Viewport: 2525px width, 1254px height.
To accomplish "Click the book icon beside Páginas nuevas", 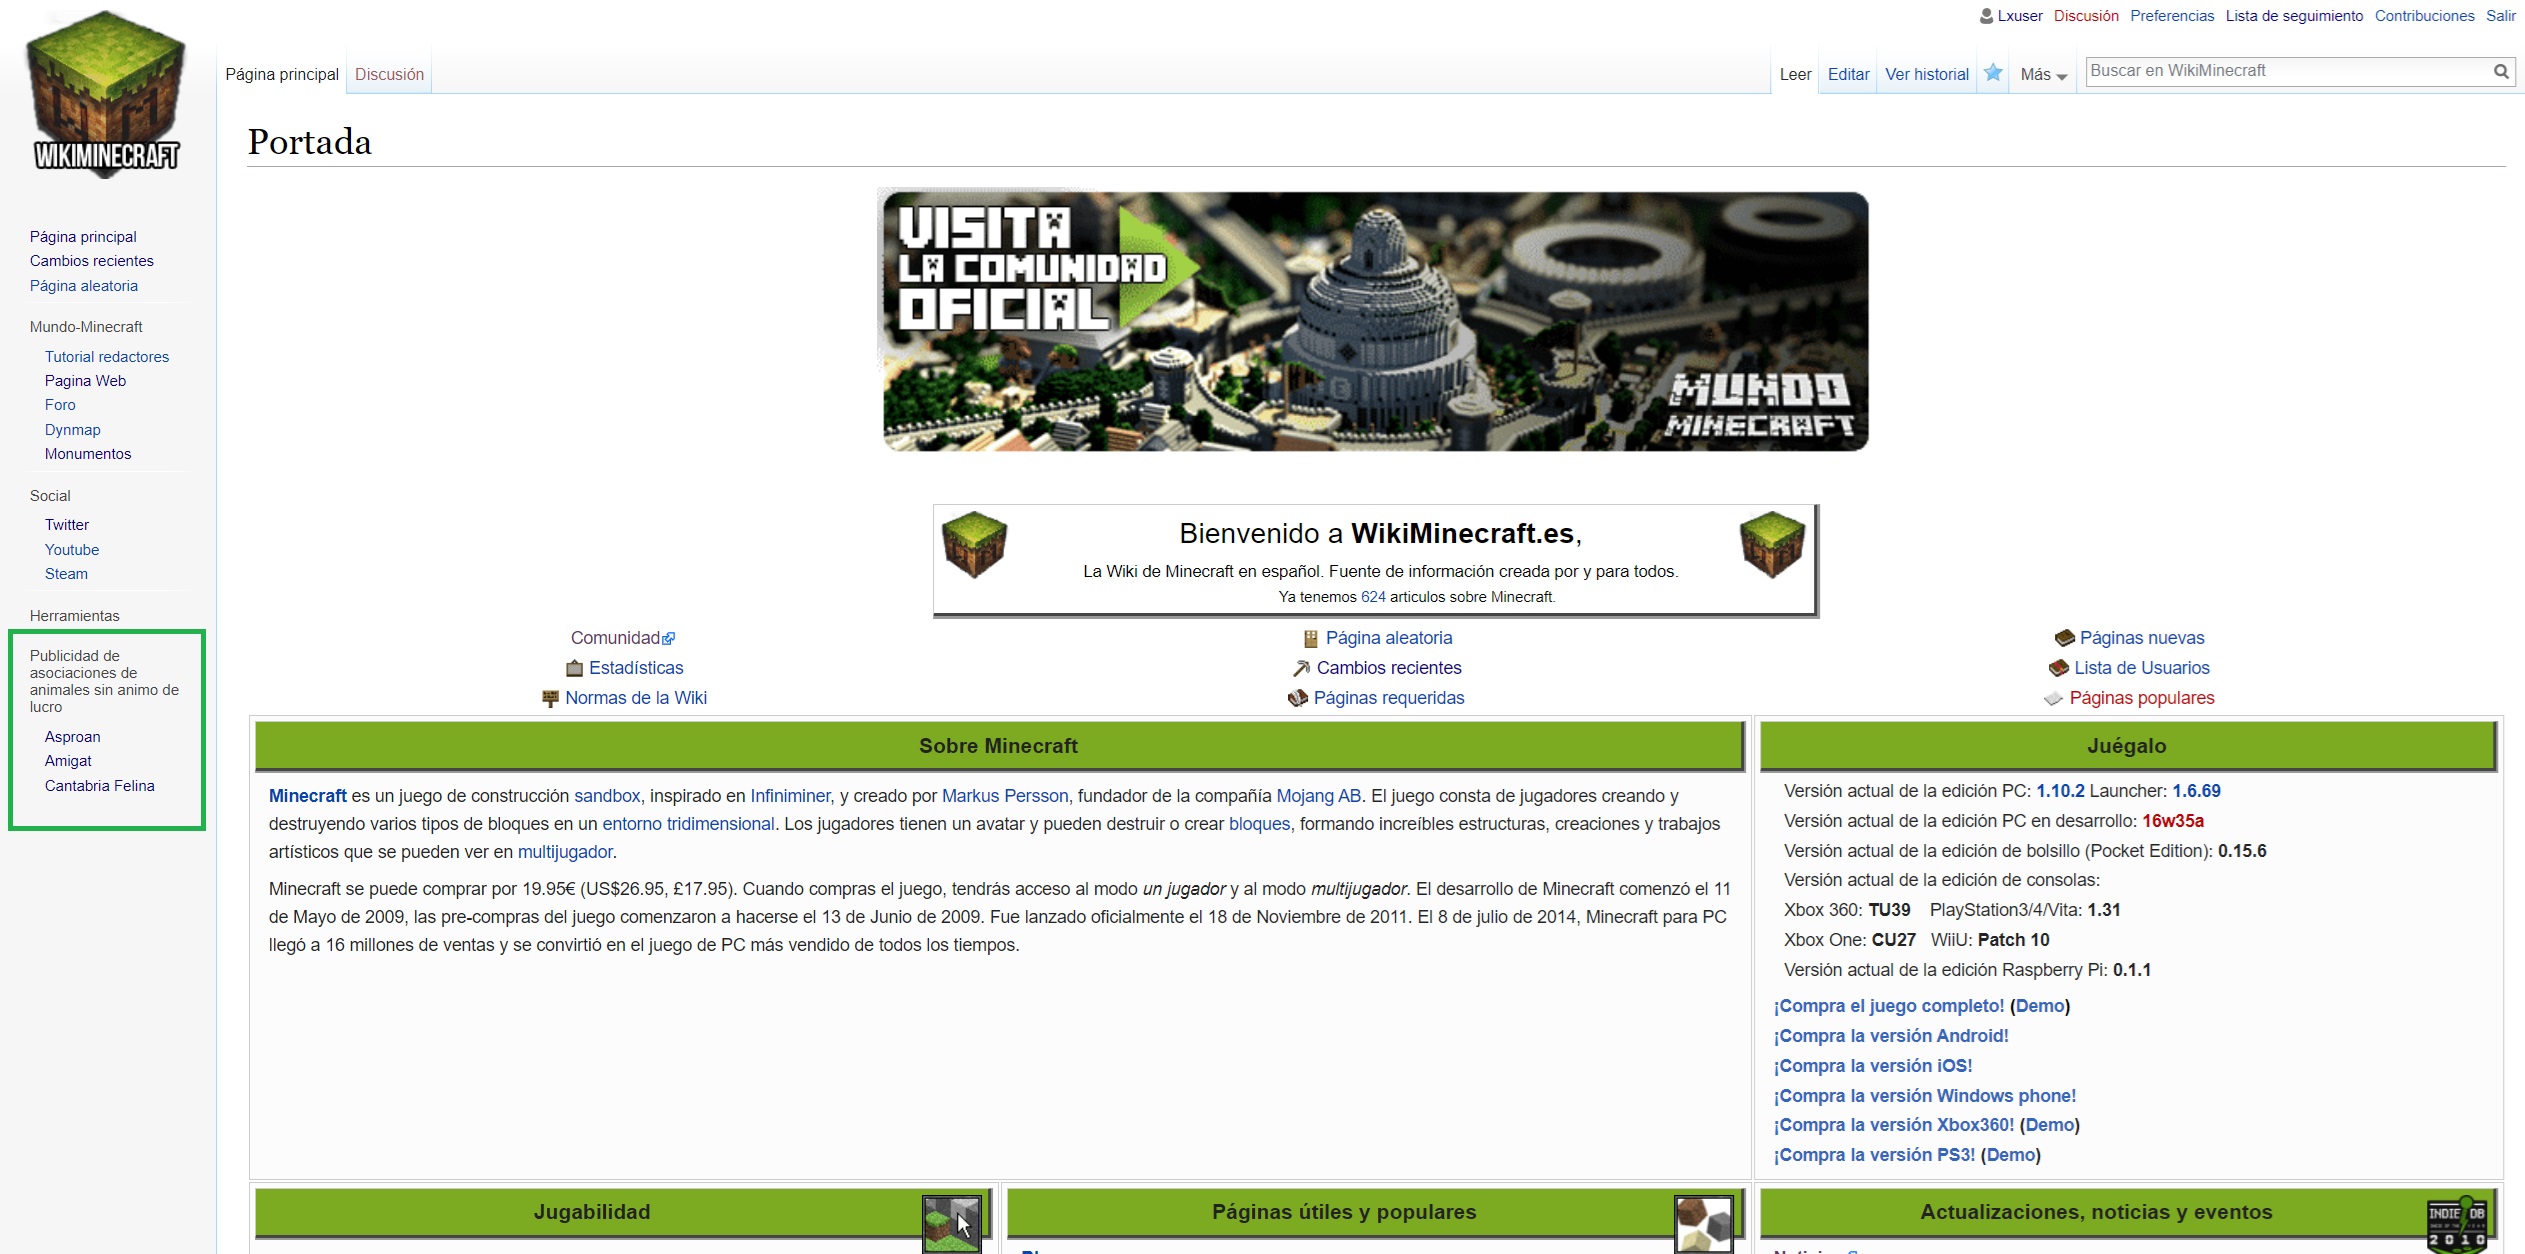I will pyautogui.click(x=2064, y=638).
